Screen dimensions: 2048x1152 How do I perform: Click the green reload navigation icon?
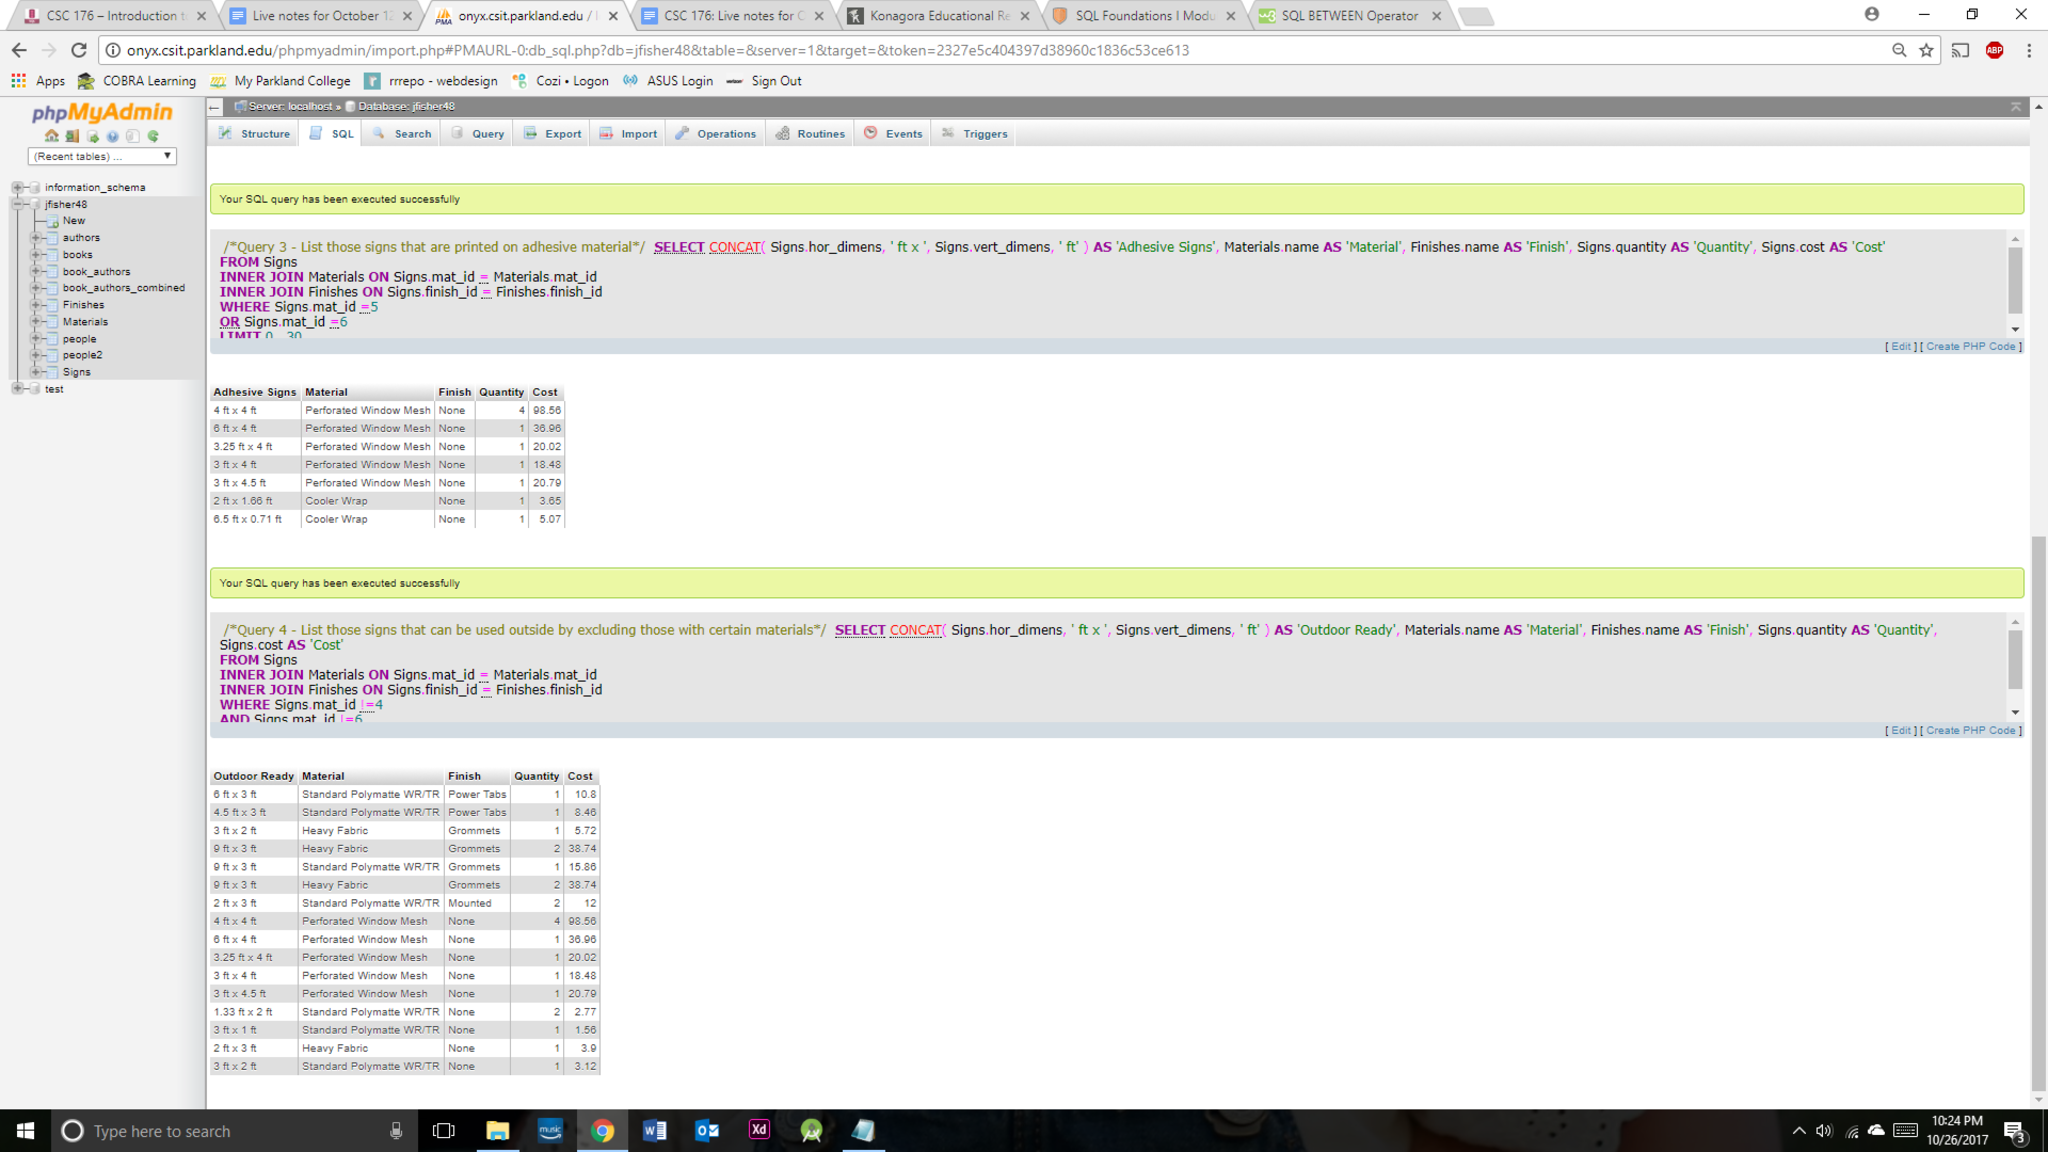point(153,136)
